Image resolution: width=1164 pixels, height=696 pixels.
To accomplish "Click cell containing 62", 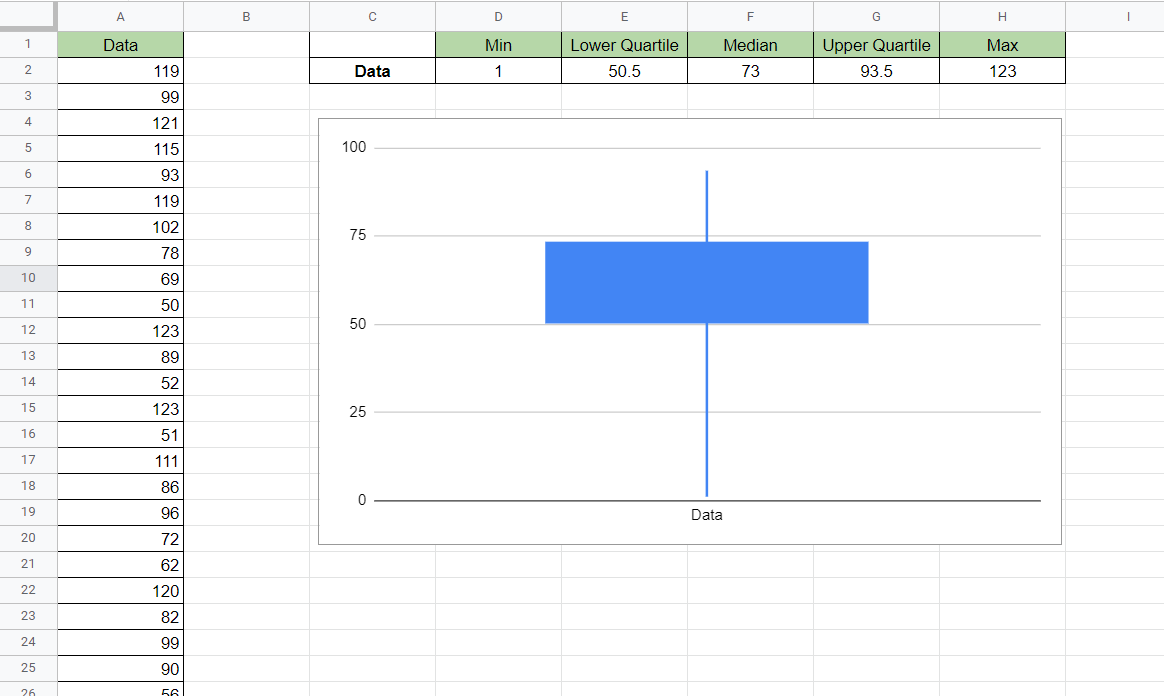I will coord(120,564).
